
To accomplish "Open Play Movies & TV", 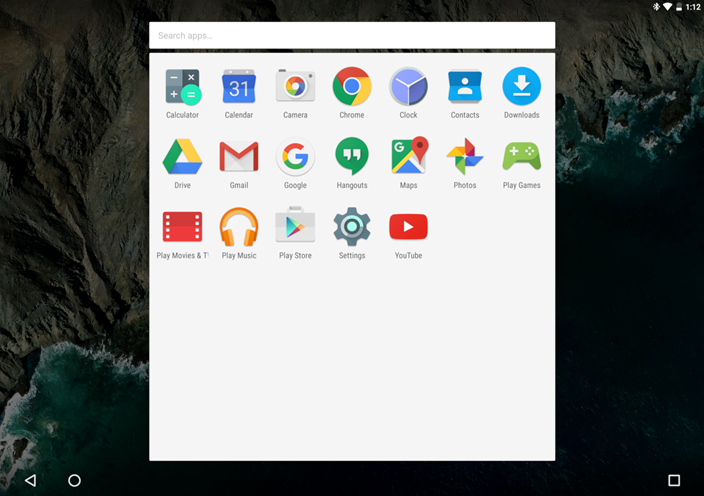I will [x=182, y=227].
